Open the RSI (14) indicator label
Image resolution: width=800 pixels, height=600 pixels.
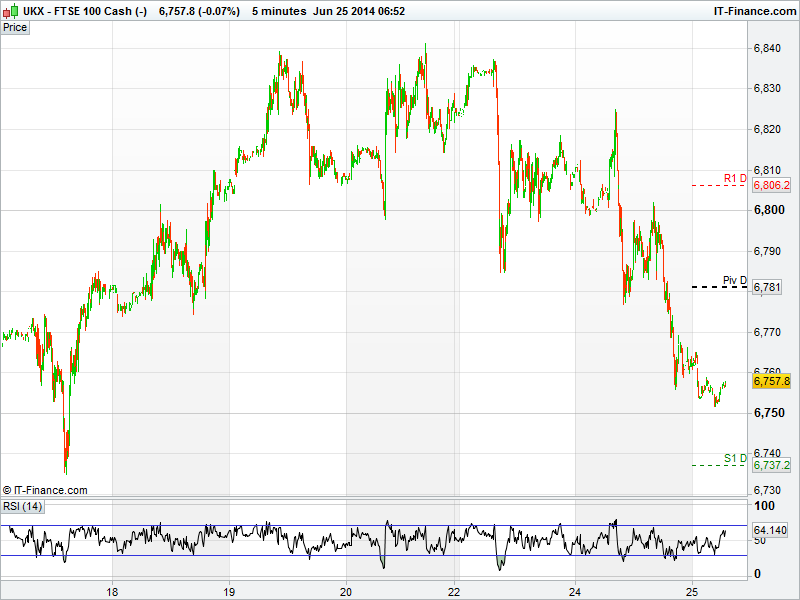pos(22,506)
